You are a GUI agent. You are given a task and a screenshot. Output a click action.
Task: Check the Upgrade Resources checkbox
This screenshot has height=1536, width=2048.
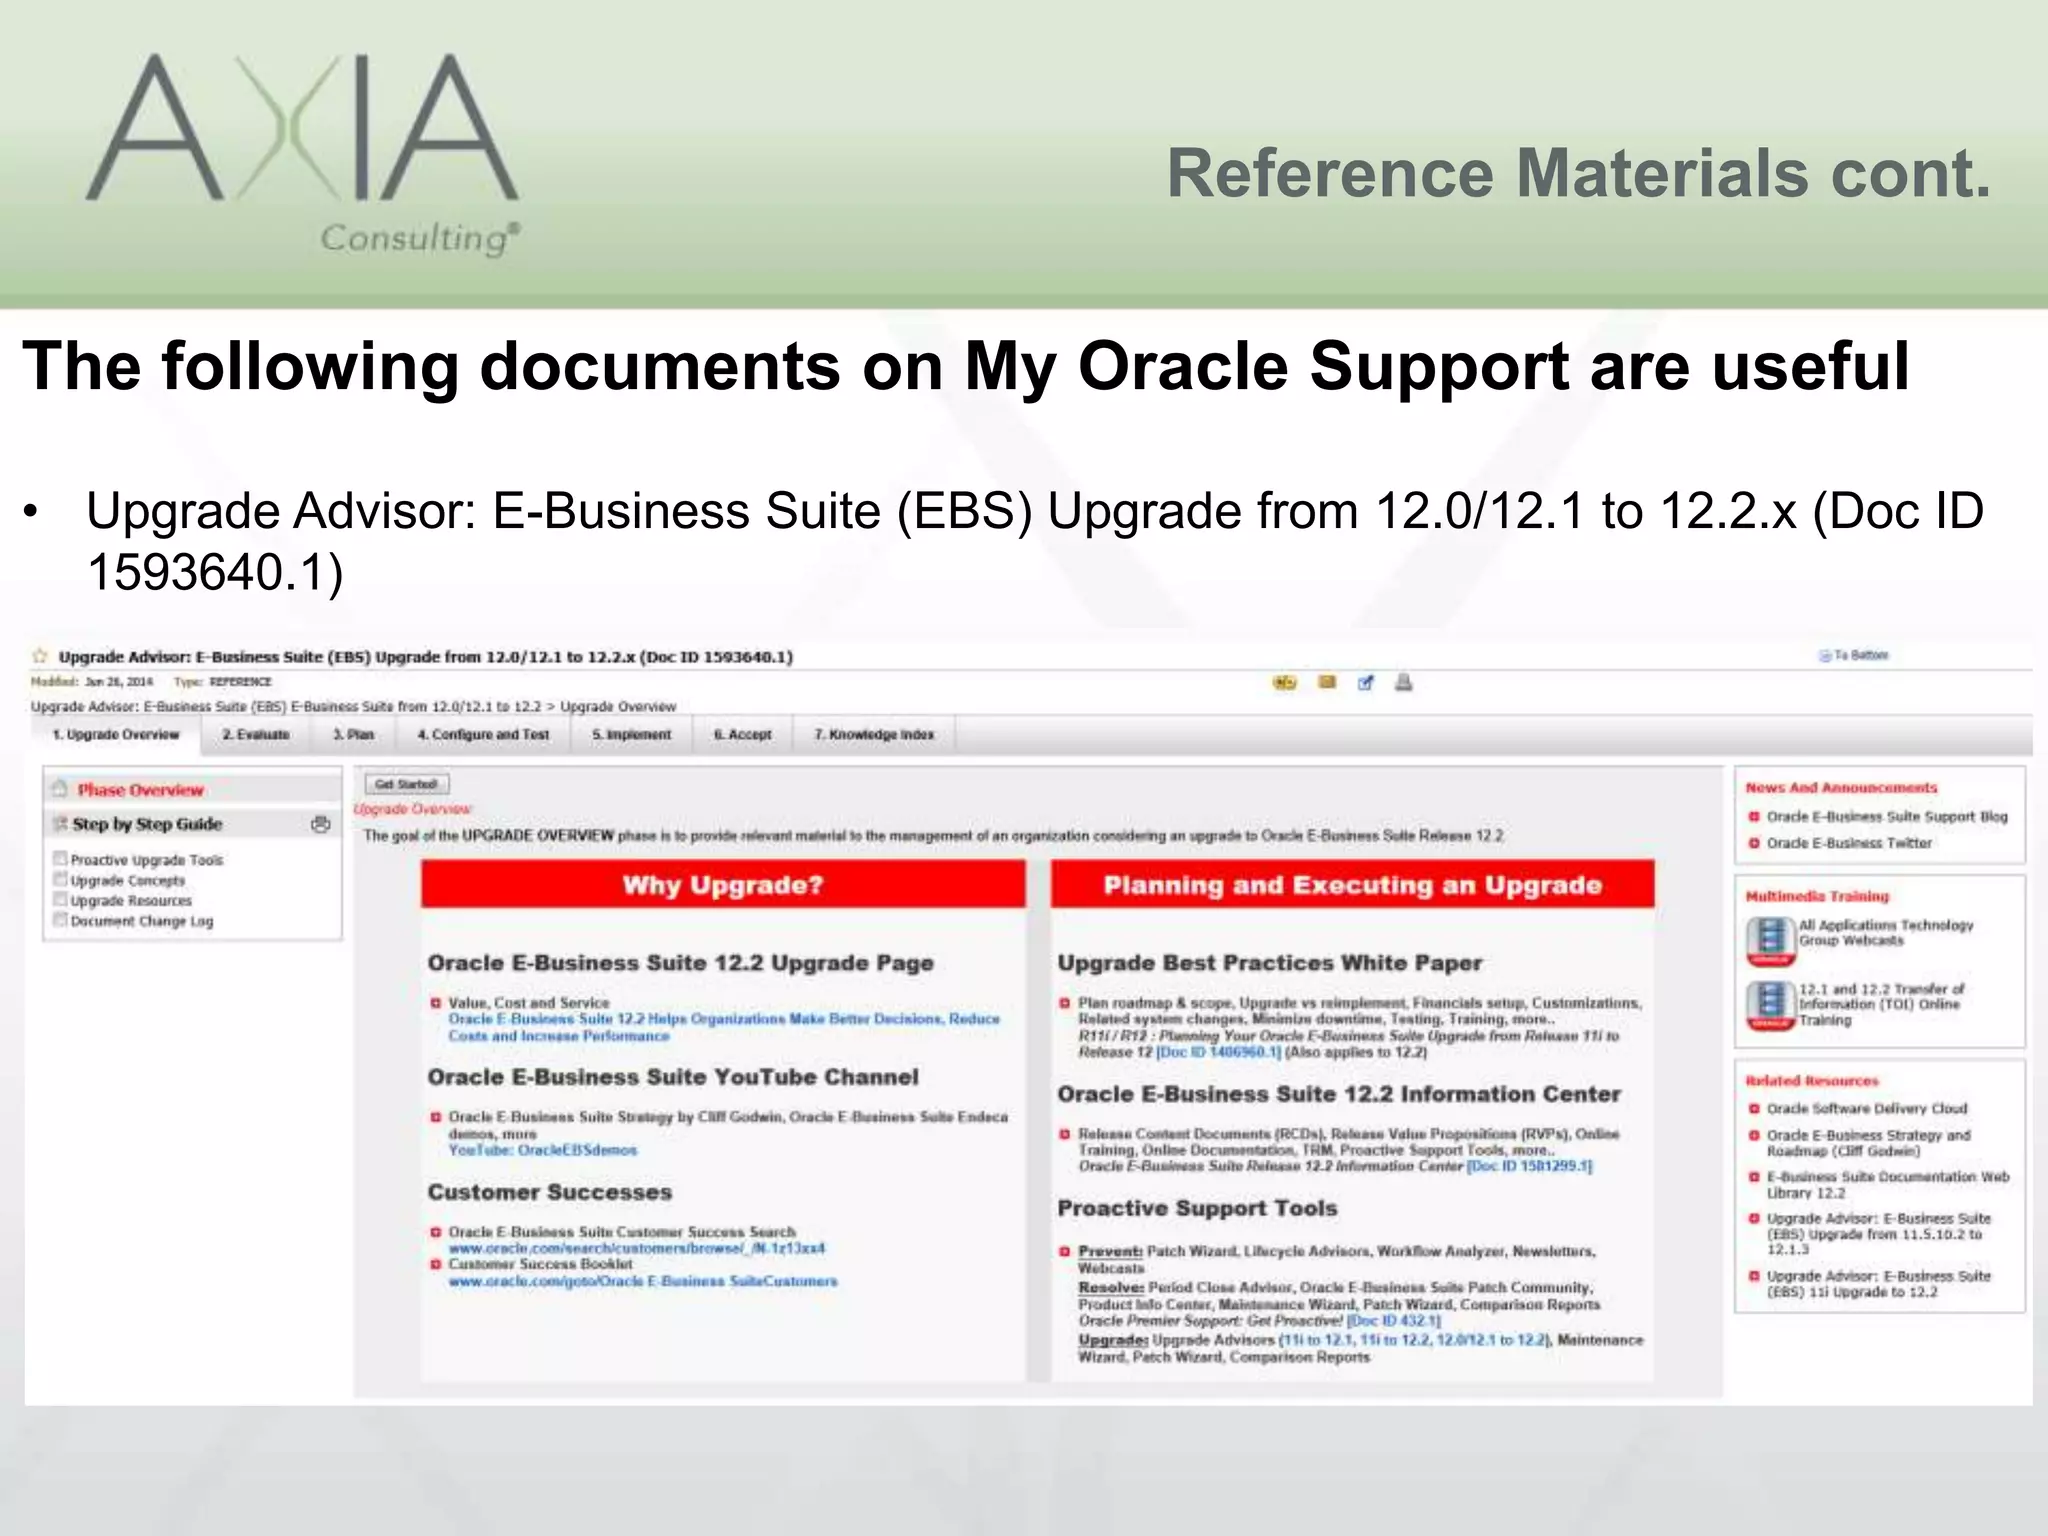click(x=60, y=900)
